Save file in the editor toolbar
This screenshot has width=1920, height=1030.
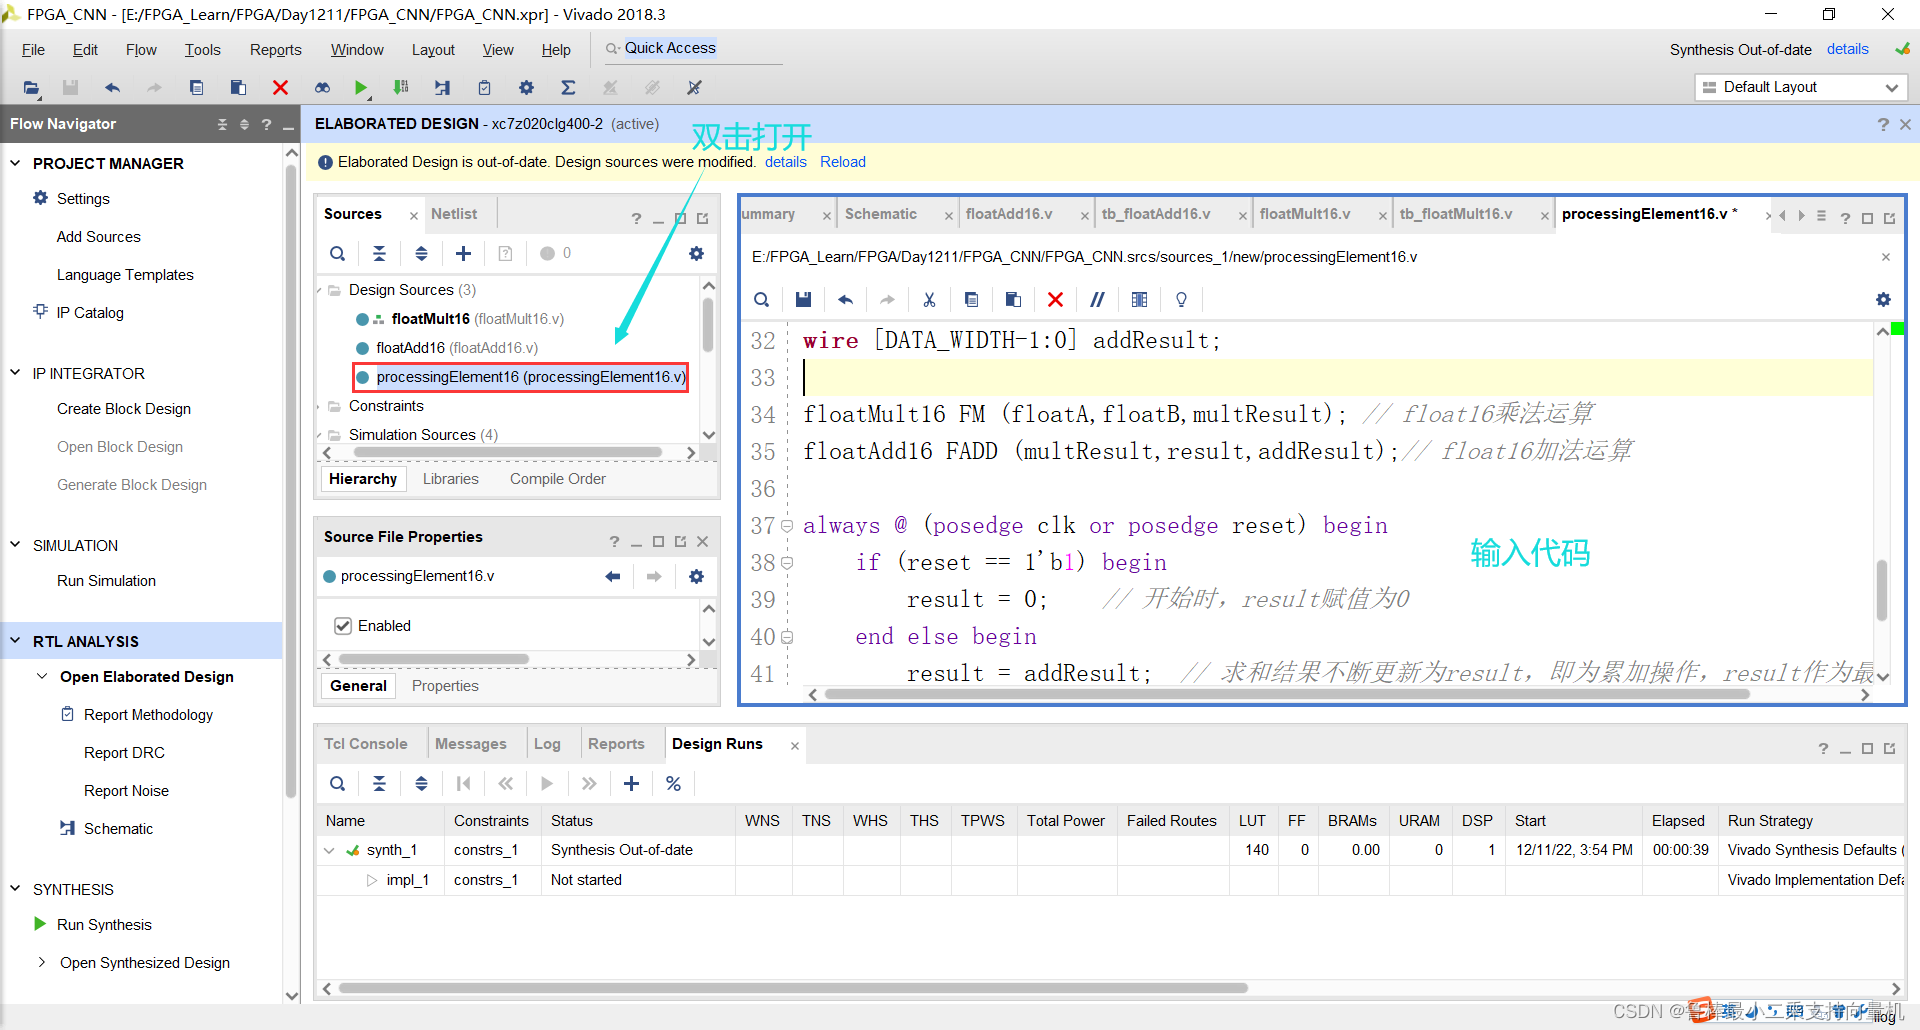pyautogui.click(x=803, y=300)
